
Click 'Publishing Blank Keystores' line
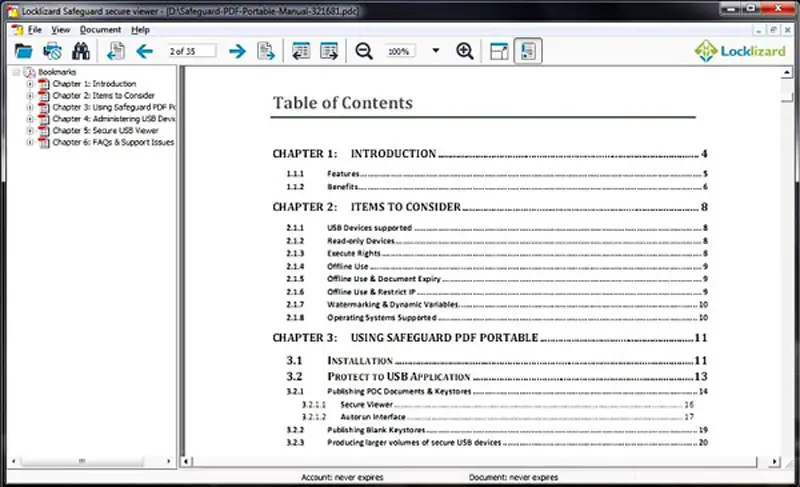click(497, 430)
